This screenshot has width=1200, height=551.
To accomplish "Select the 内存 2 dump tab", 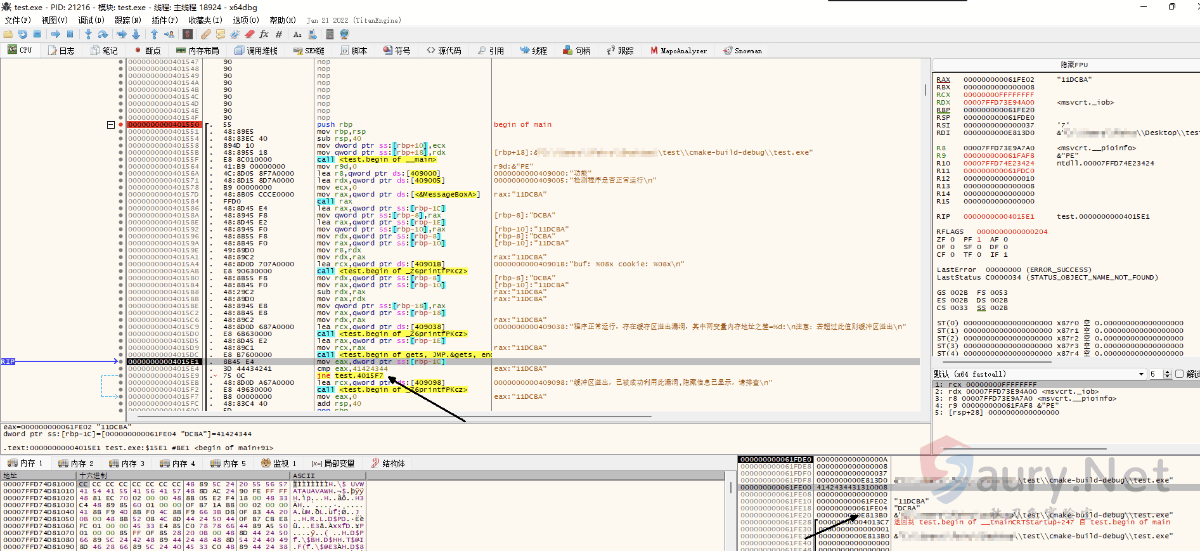I will point(77,463).
